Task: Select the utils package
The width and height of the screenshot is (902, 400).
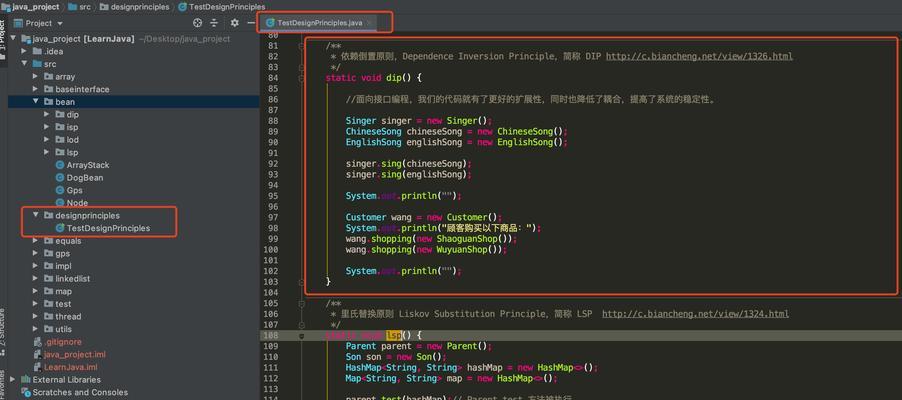Action: pos(63,329)
